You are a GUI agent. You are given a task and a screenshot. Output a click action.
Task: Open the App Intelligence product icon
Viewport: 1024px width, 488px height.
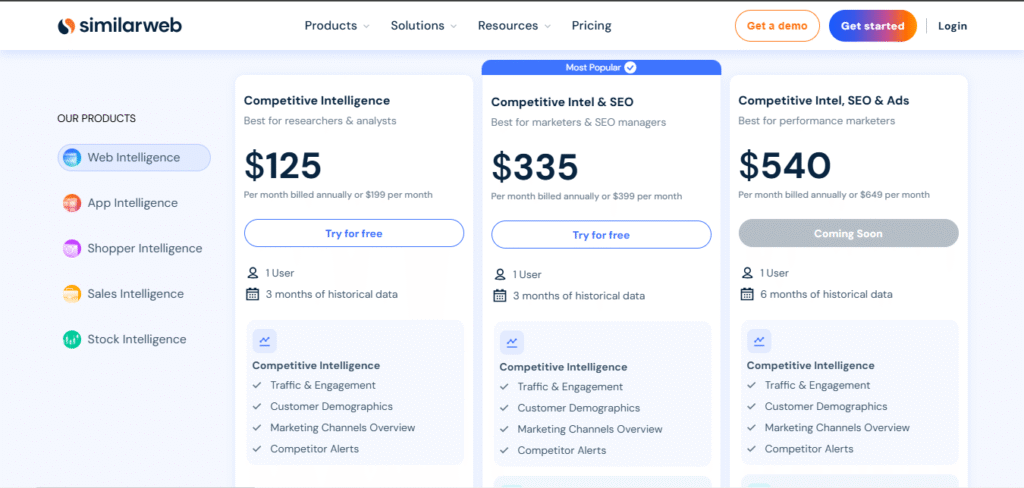(72, 203)
